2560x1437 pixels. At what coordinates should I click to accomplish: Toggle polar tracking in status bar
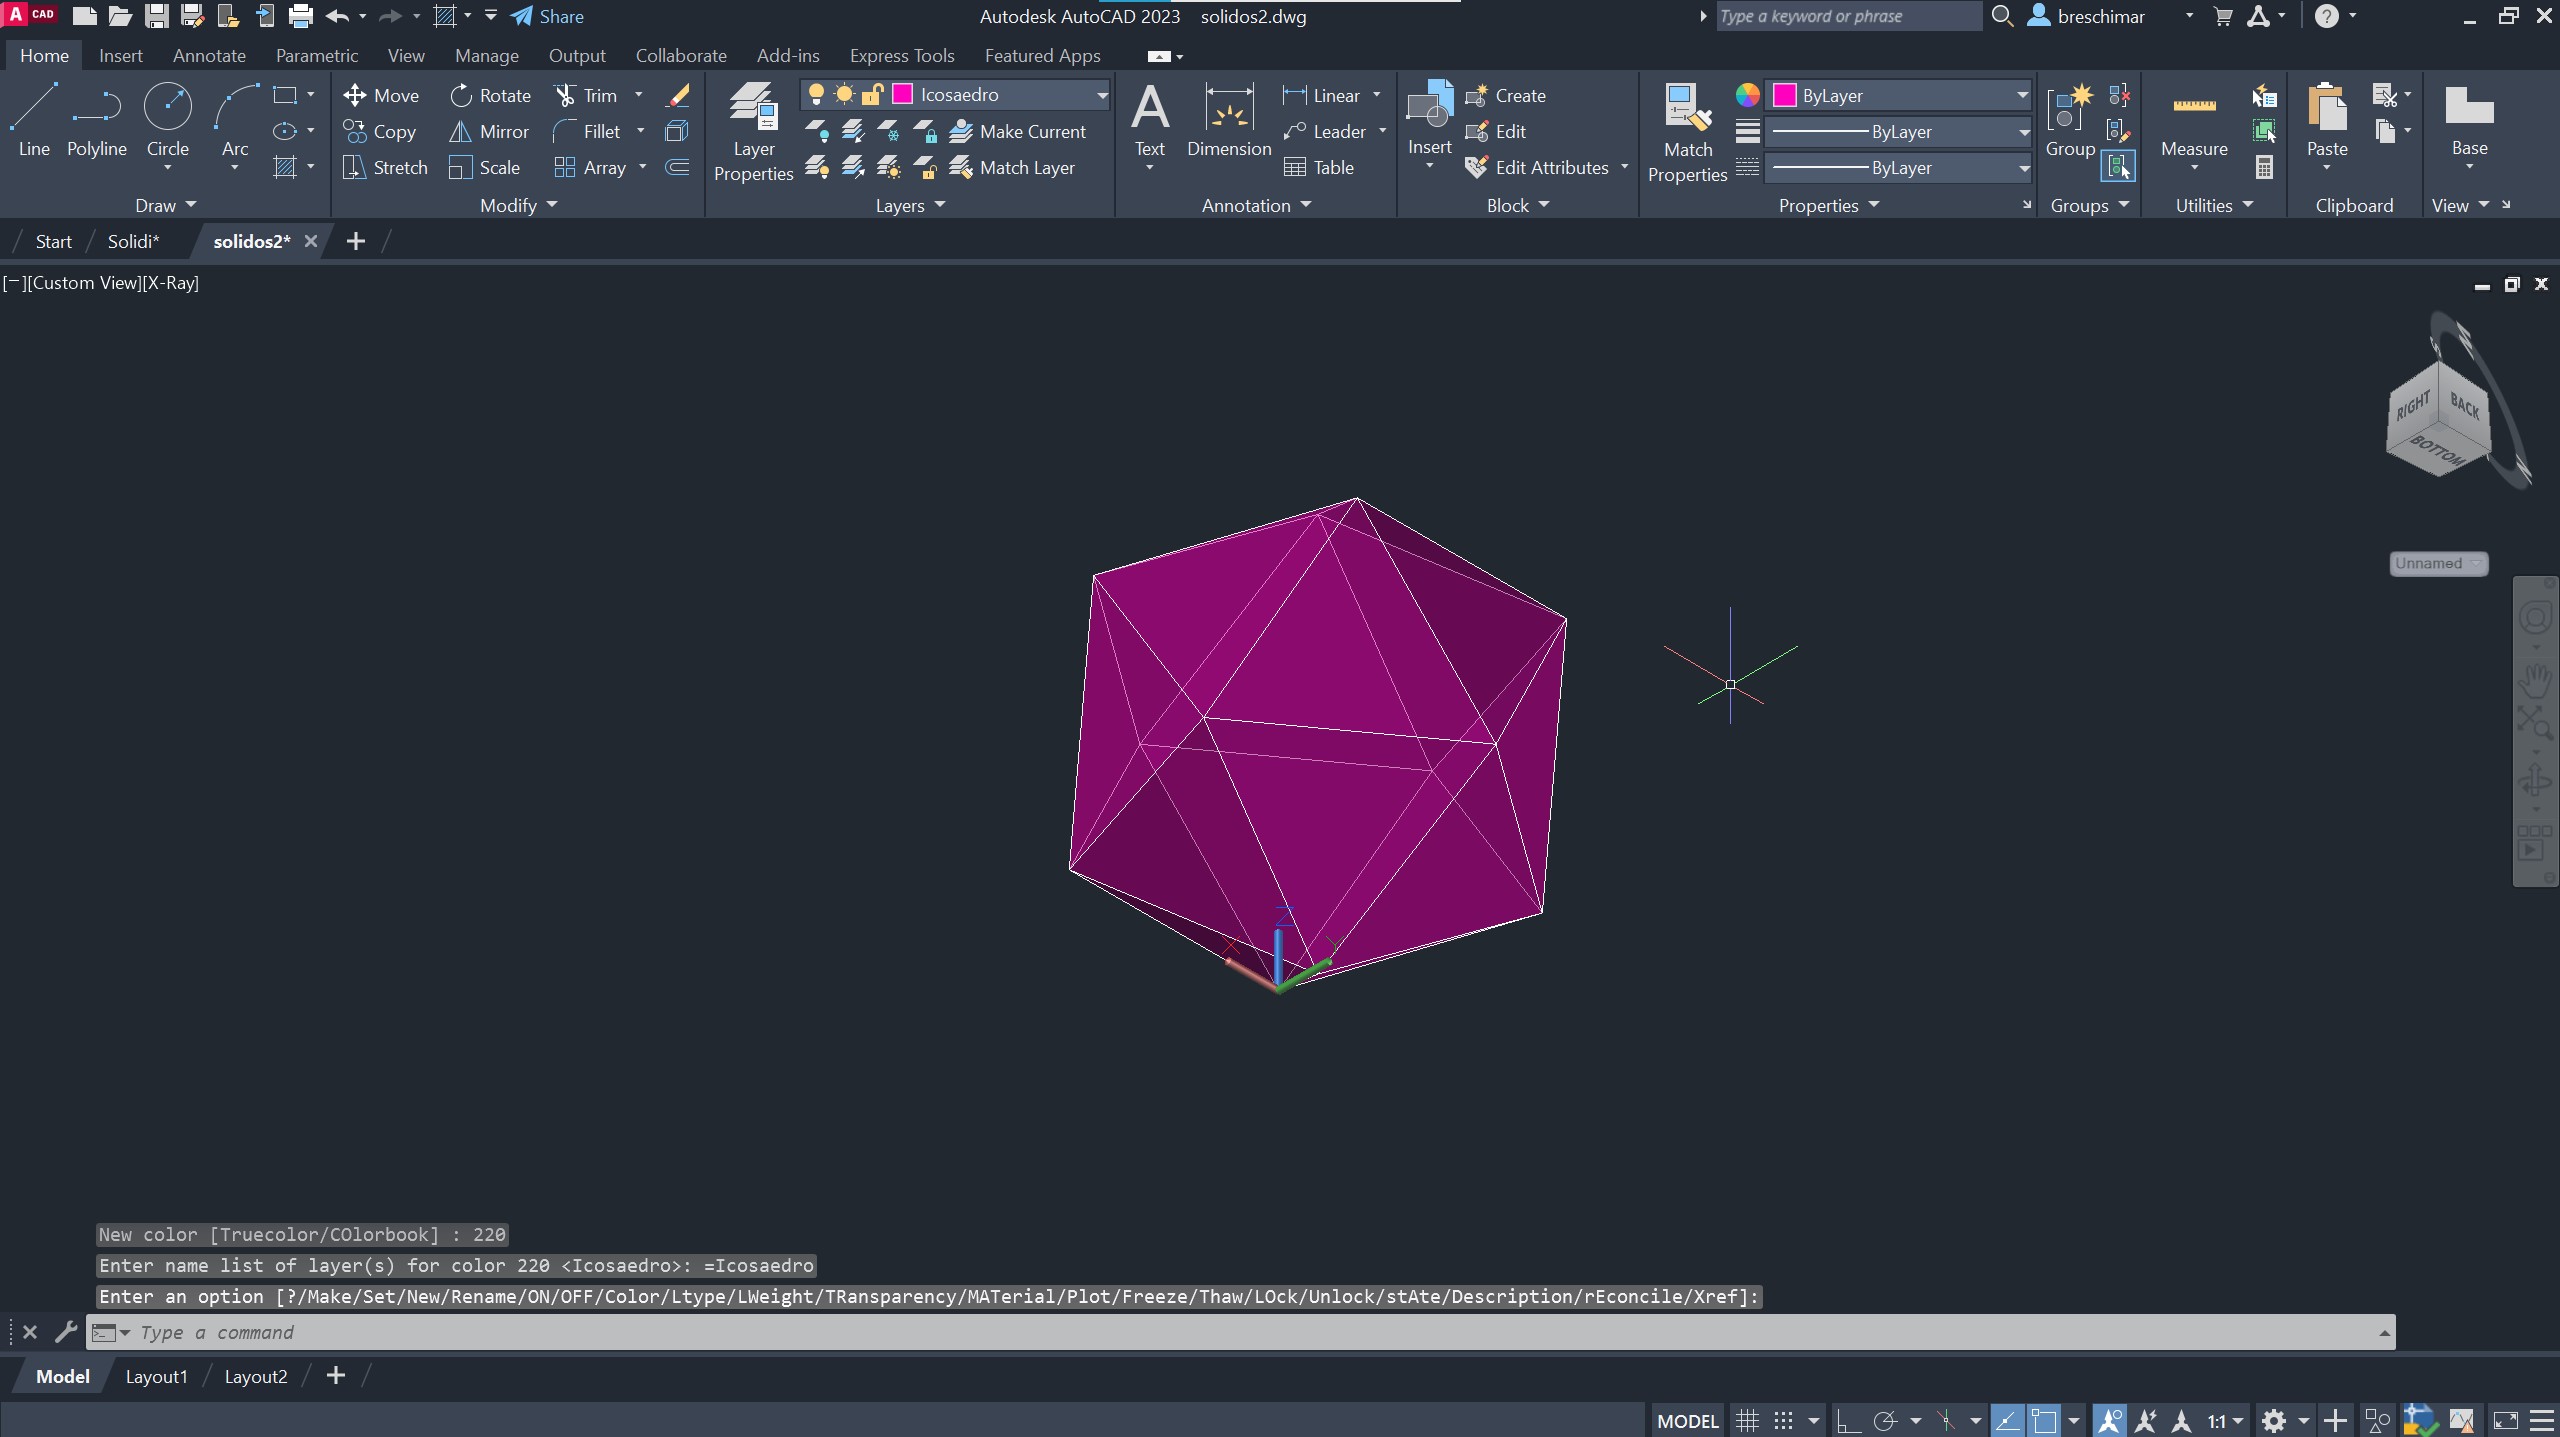(x=1885, y=1420)
